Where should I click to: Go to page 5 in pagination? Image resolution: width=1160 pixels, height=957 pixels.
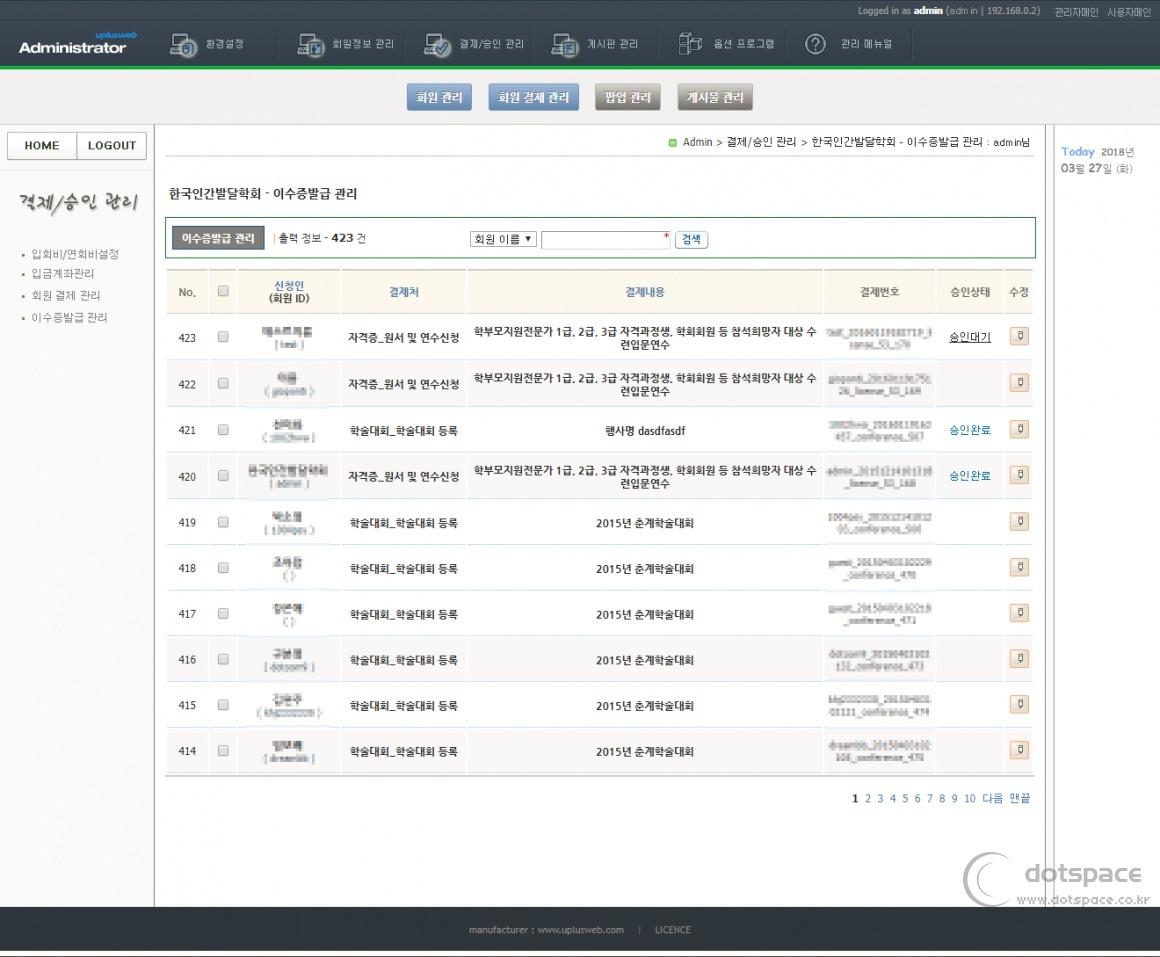tap(905, 798)
